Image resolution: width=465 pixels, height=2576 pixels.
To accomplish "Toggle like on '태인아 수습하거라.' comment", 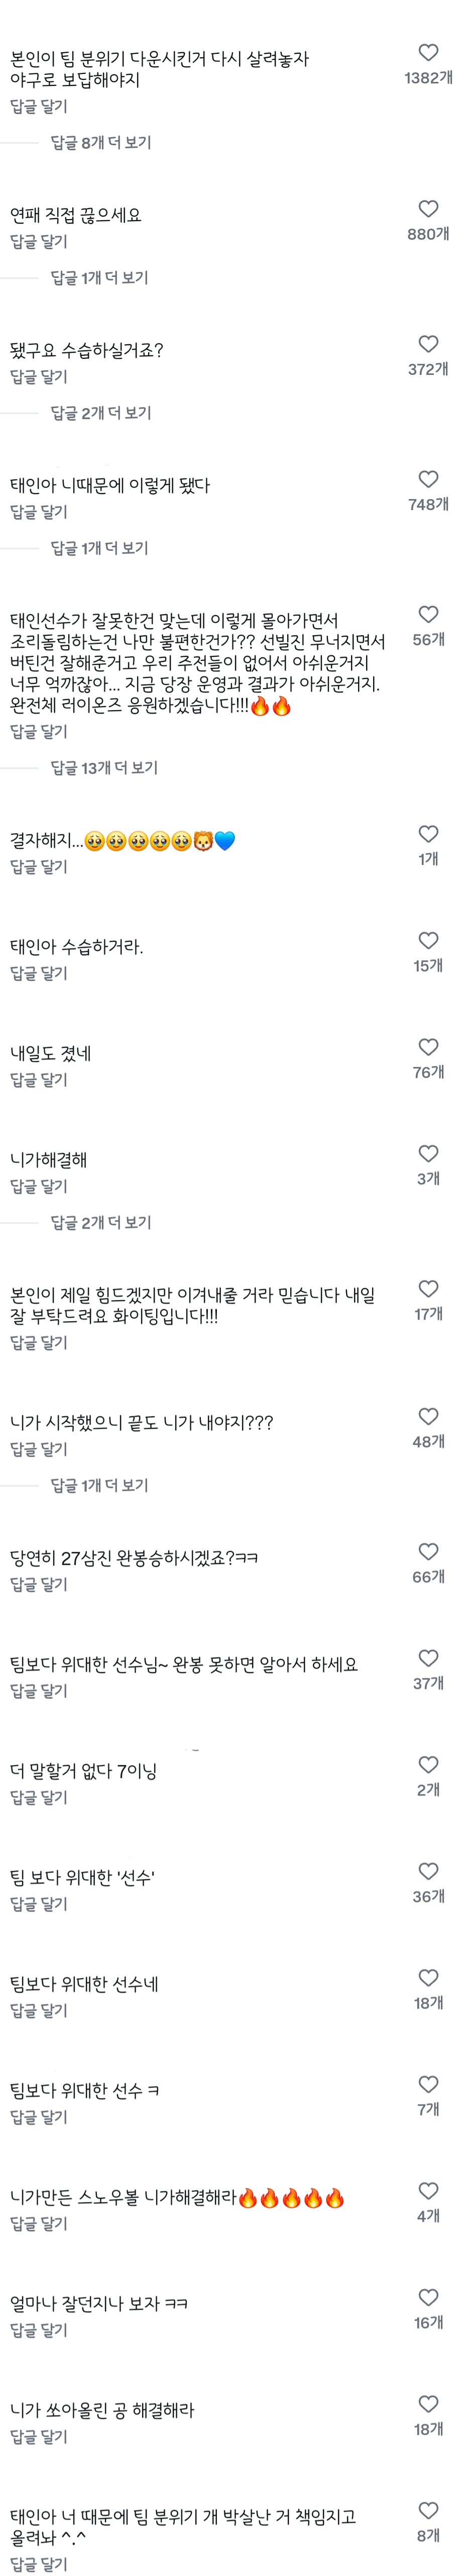I will pyautogui.click(x=428, y=940).
